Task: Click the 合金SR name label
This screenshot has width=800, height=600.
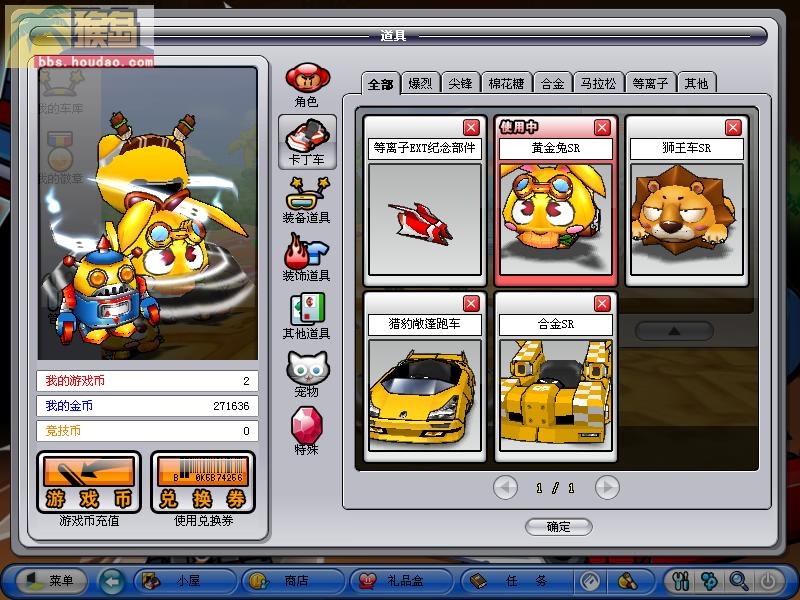Action: pos(556,324)
